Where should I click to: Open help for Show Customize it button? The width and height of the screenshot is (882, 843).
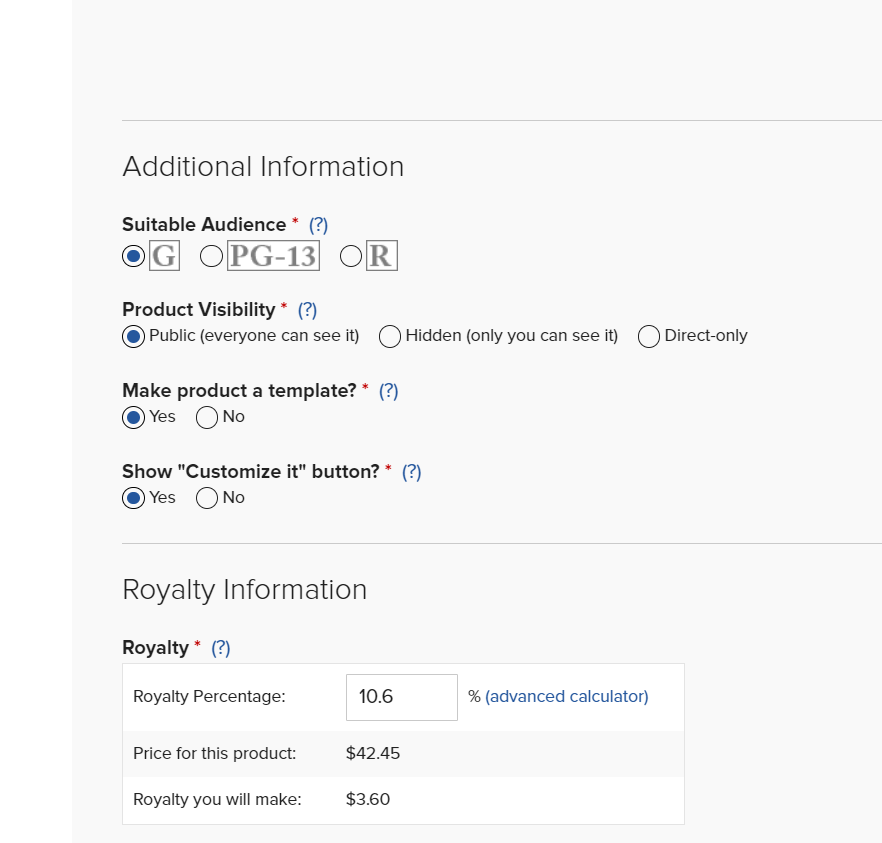tap(412, 472)
